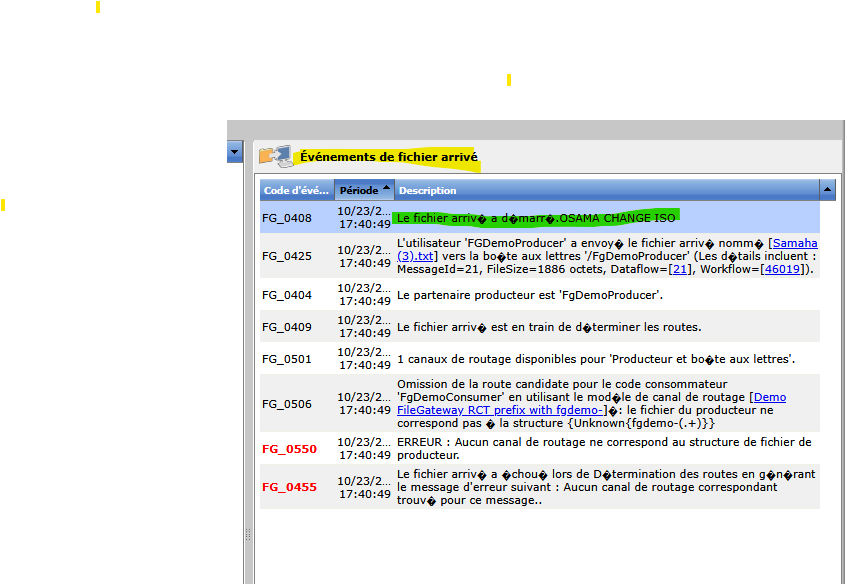Select the FG_0404 producer partner row
The height and width of the screenshot is (584, 845).
[x=287, y=295]
